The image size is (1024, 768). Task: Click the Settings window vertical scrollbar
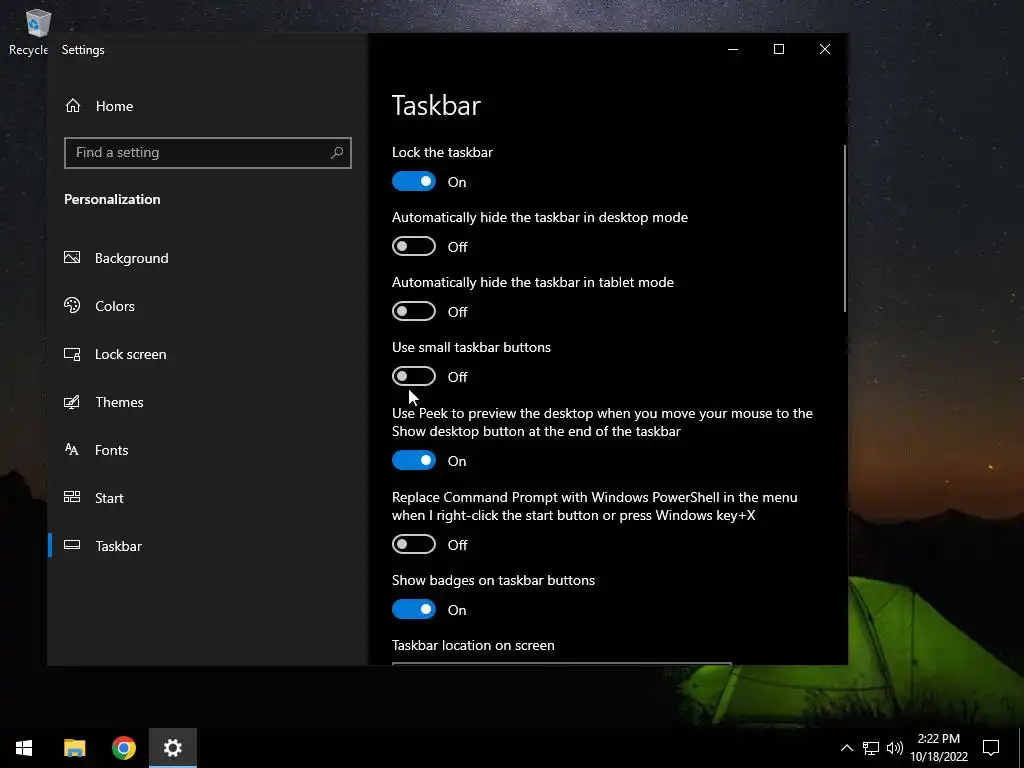[844, 228]
